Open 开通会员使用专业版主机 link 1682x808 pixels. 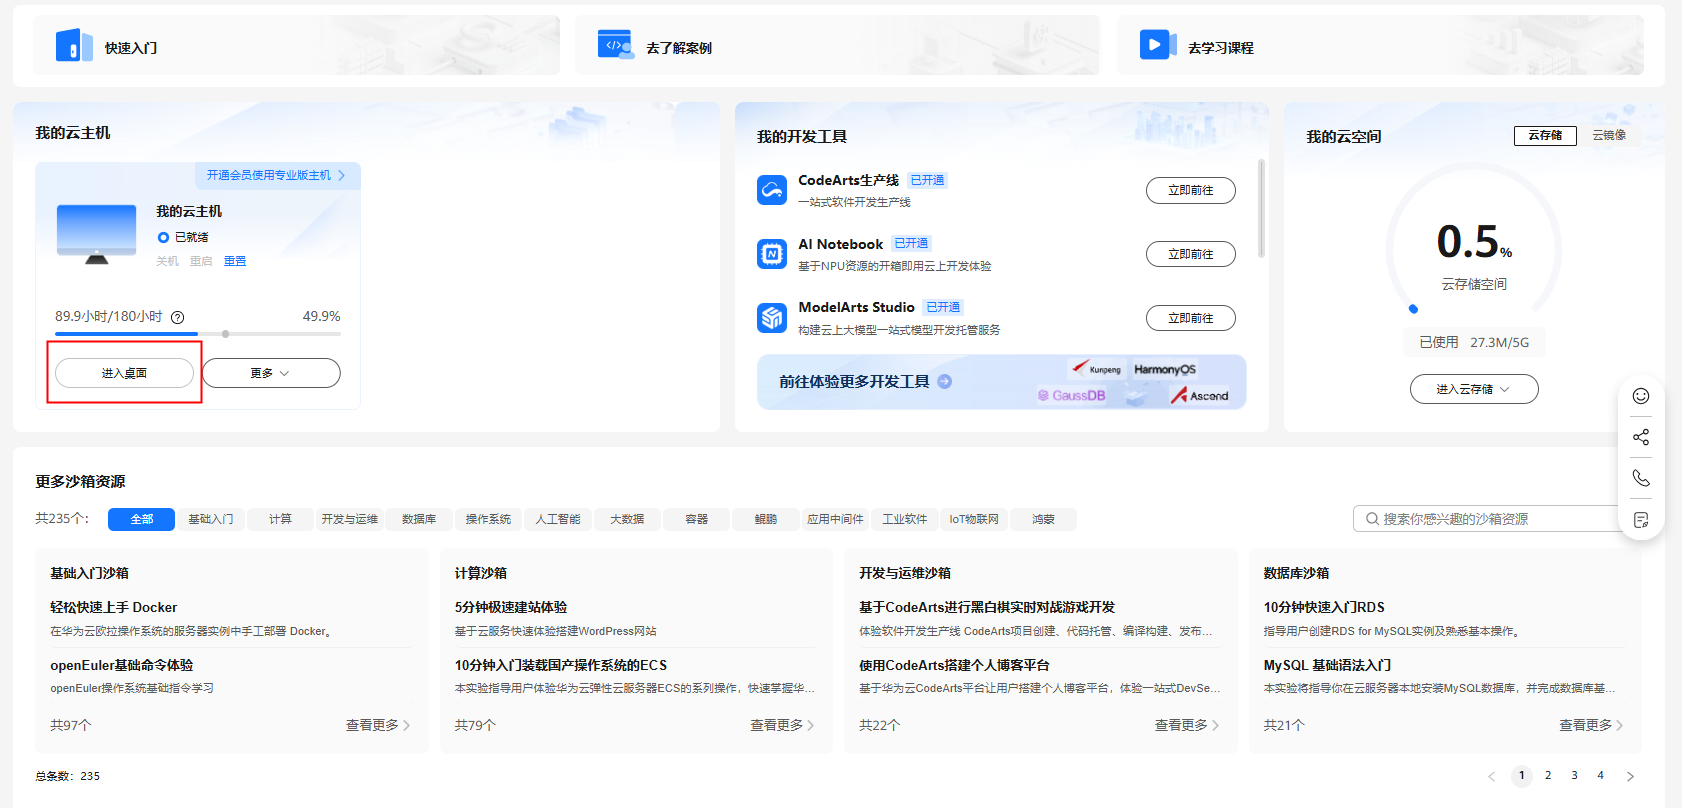coord(276,175)
